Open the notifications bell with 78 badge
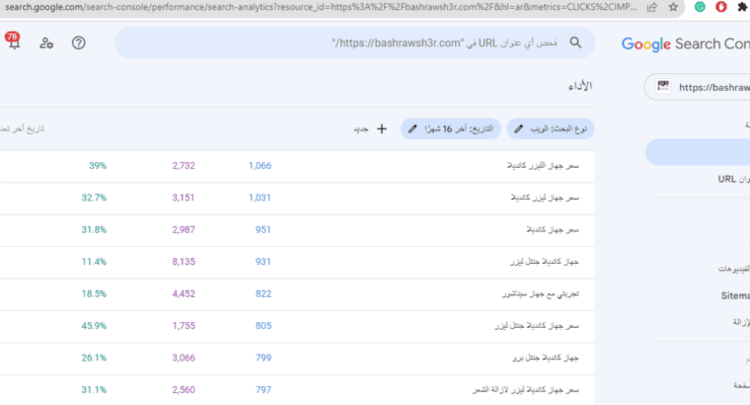 pyautogui.click(x=13, y=41)
